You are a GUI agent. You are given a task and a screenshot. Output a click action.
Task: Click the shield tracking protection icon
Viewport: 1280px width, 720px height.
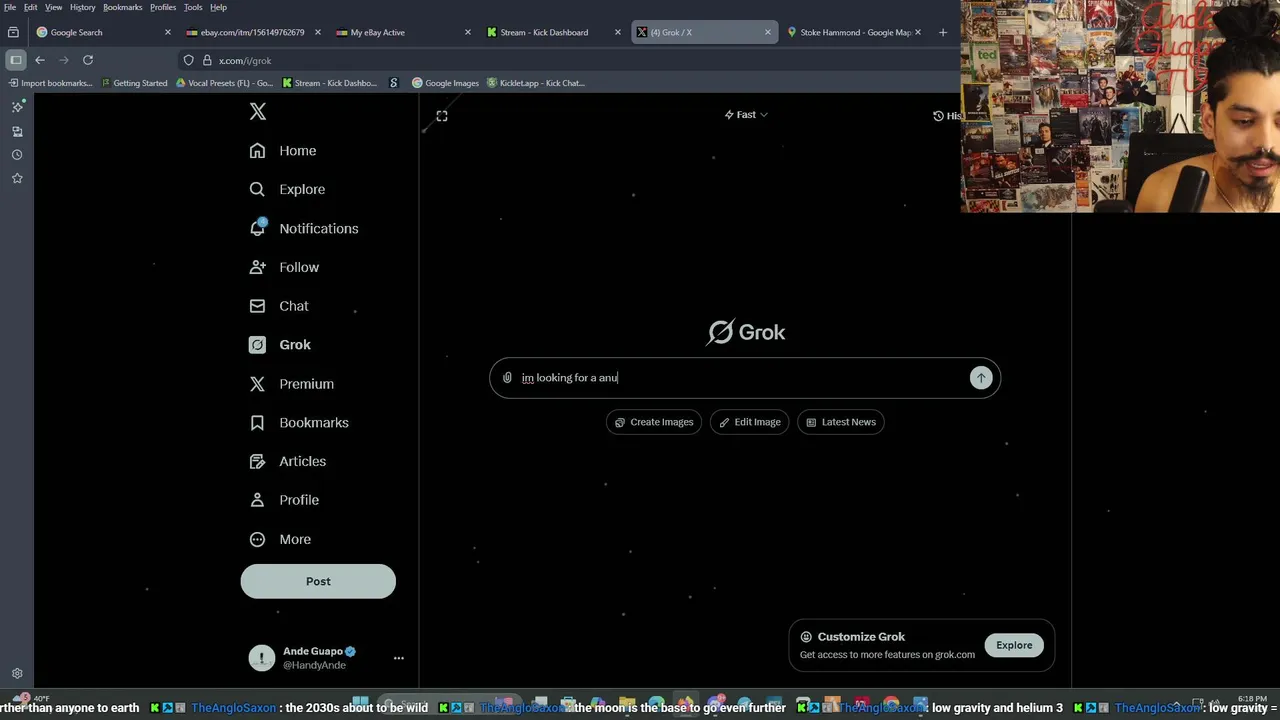coord(188,60)
